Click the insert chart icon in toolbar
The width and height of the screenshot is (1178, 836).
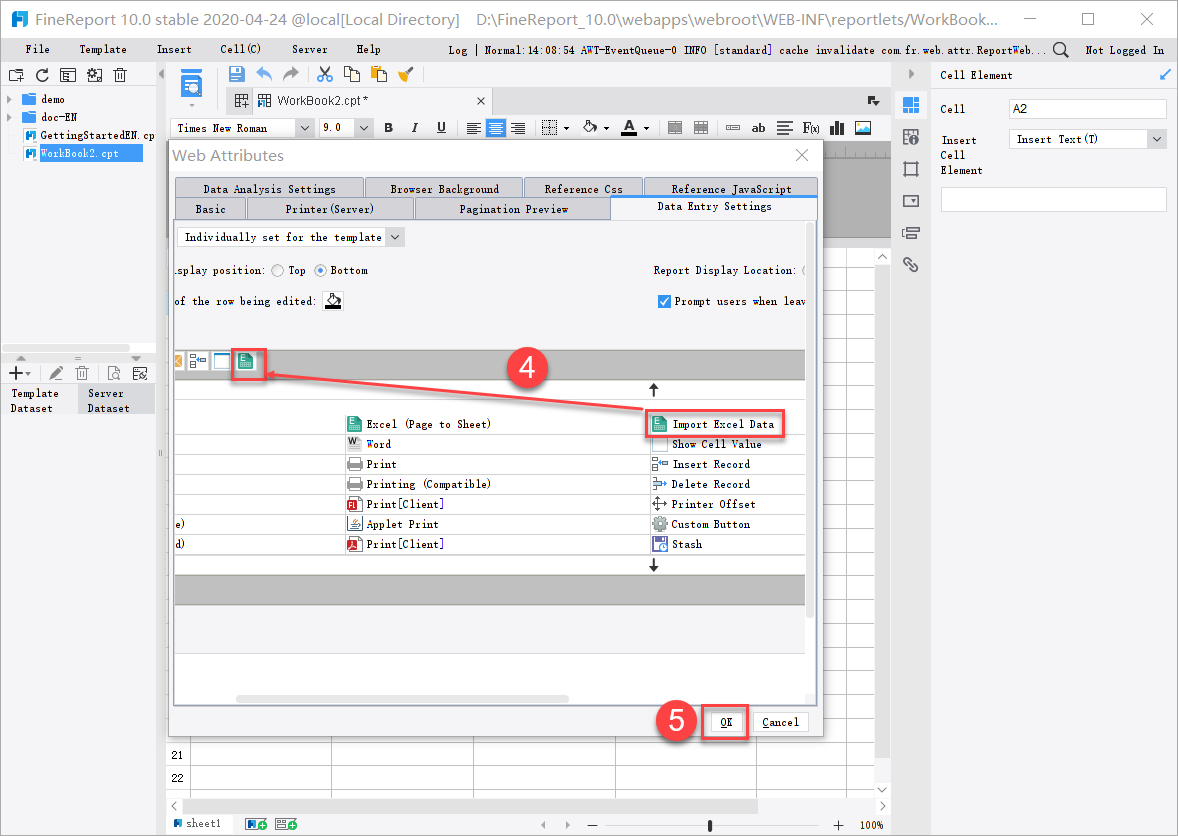pyautogui.click(x=837, y=128)
